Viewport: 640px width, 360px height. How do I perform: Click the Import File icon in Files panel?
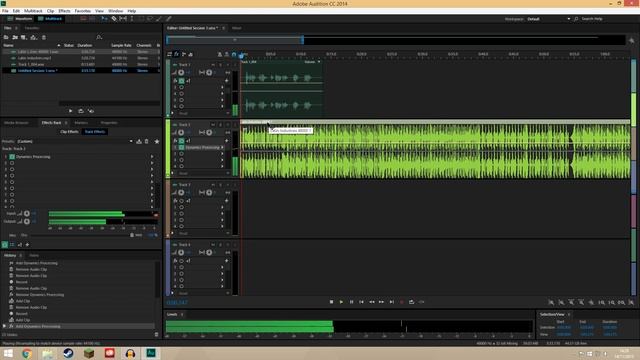coord(15,37)
